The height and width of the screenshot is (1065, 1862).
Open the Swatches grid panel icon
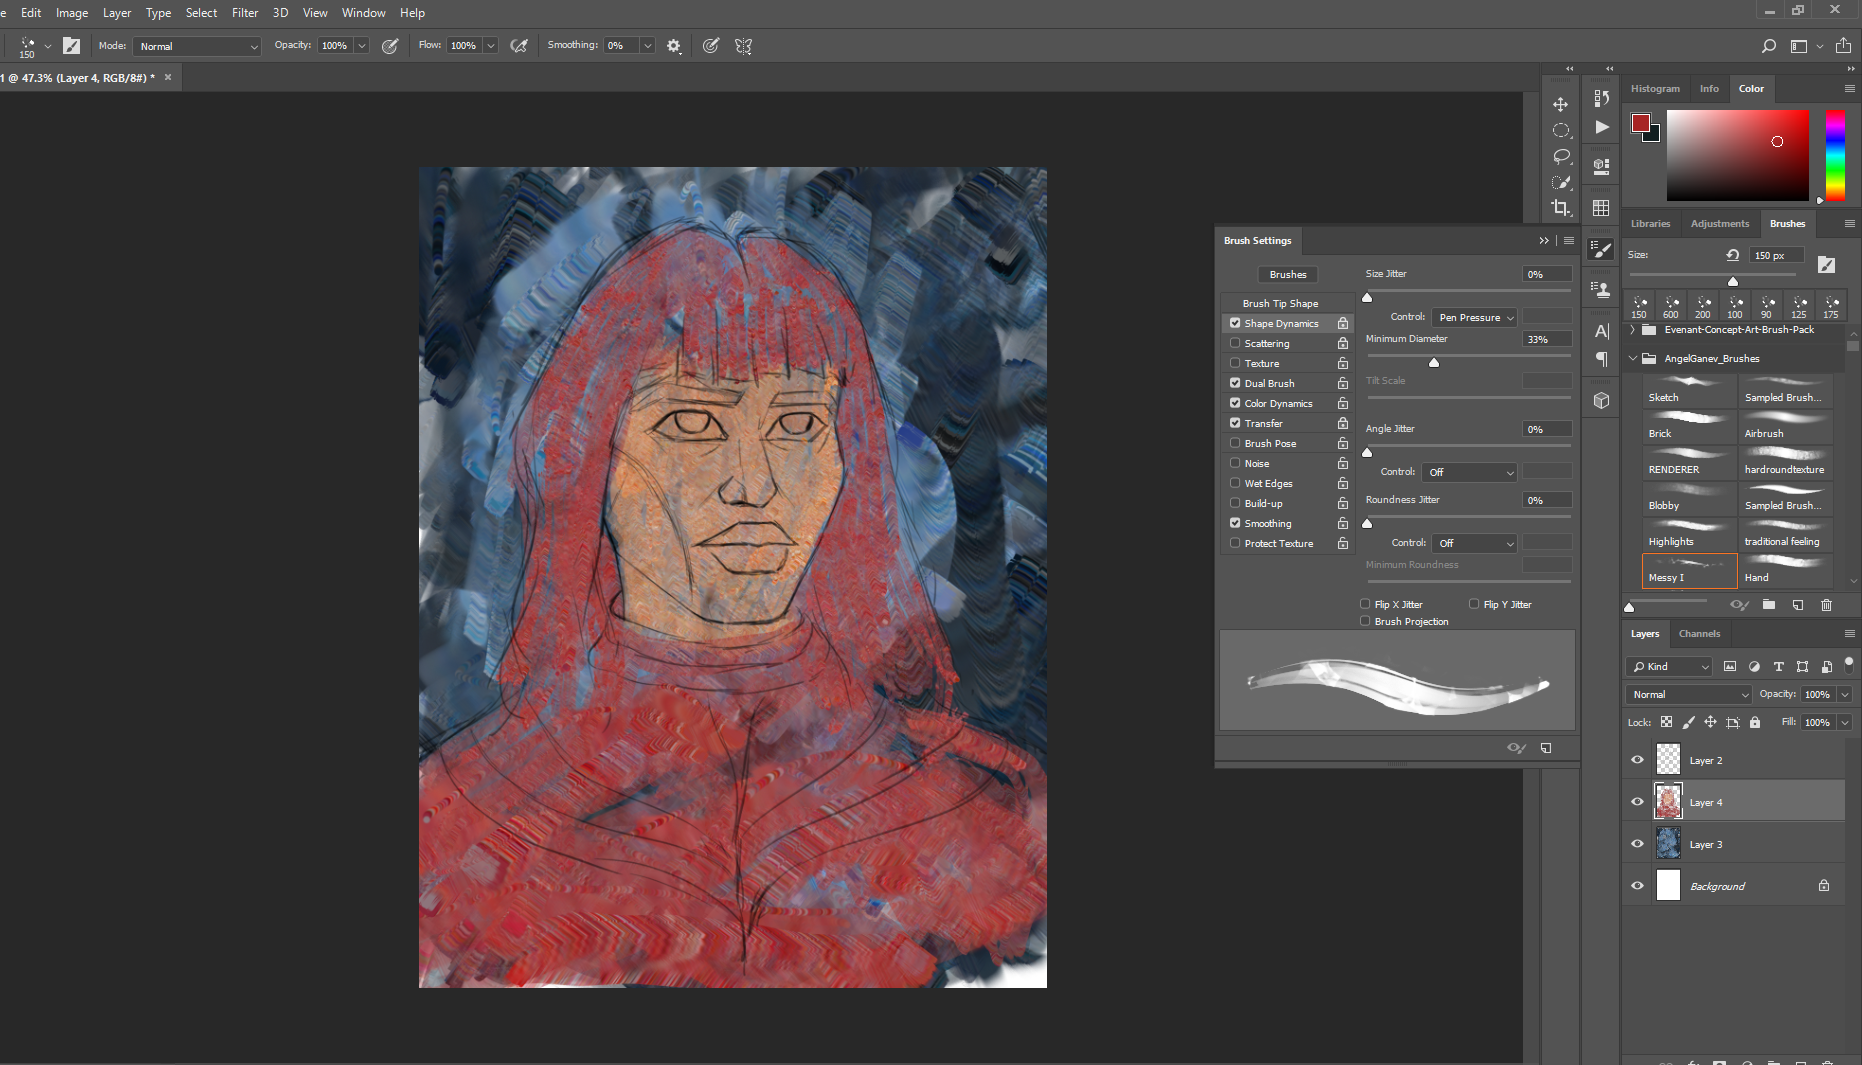[x=1601, y=208]
